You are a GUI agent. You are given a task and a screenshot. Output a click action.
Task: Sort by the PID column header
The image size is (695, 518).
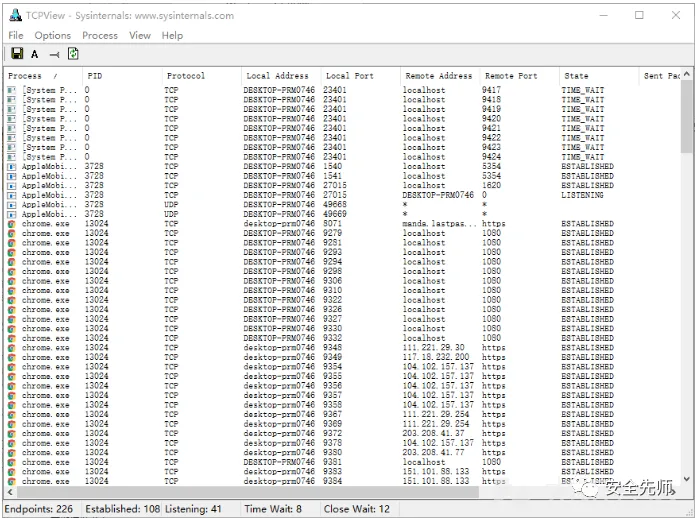click(x=122, y=76)
